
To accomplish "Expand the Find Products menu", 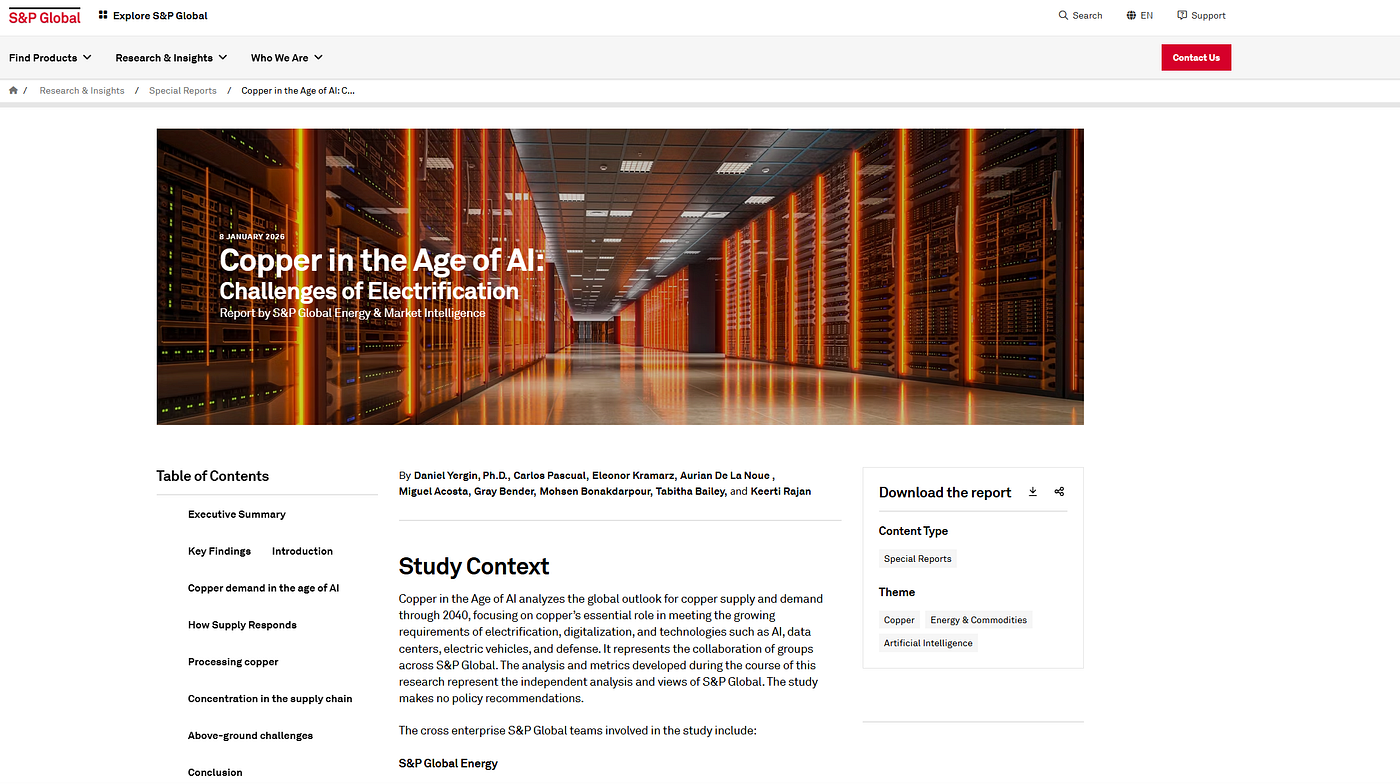I will tap(50, 58).
